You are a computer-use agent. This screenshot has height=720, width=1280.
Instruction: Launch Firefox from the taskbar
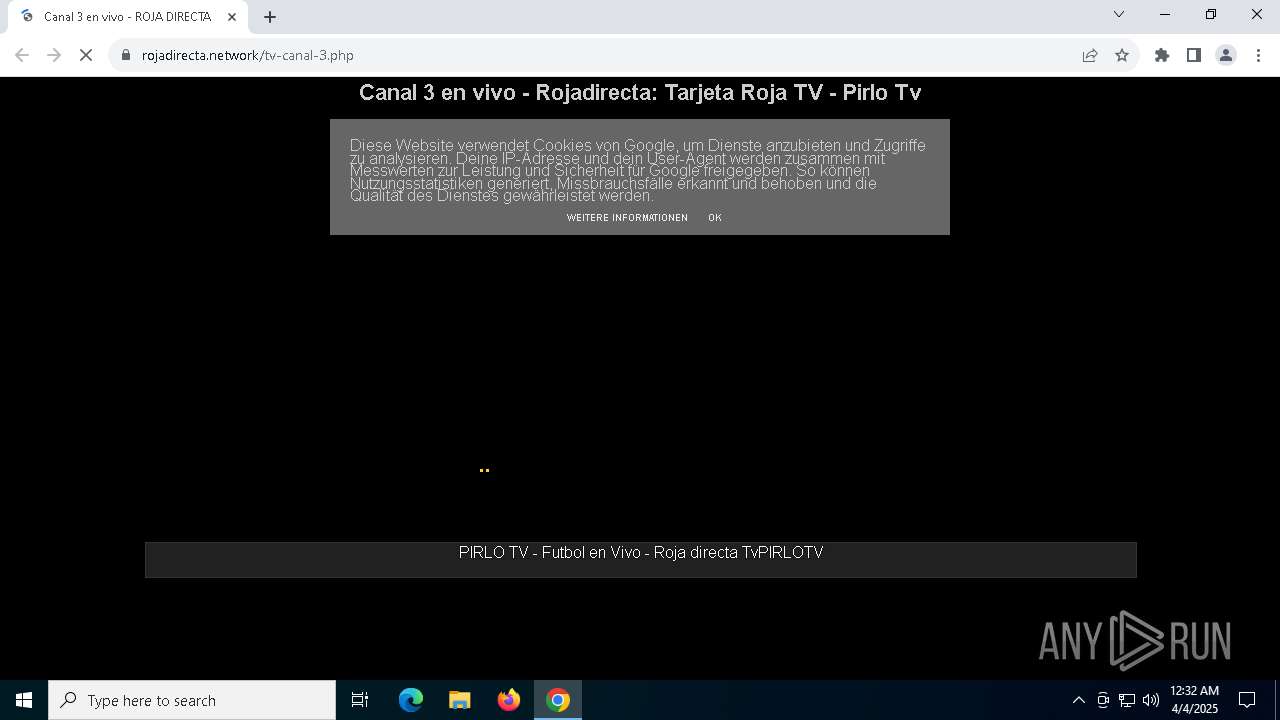(x=509, y=700)
